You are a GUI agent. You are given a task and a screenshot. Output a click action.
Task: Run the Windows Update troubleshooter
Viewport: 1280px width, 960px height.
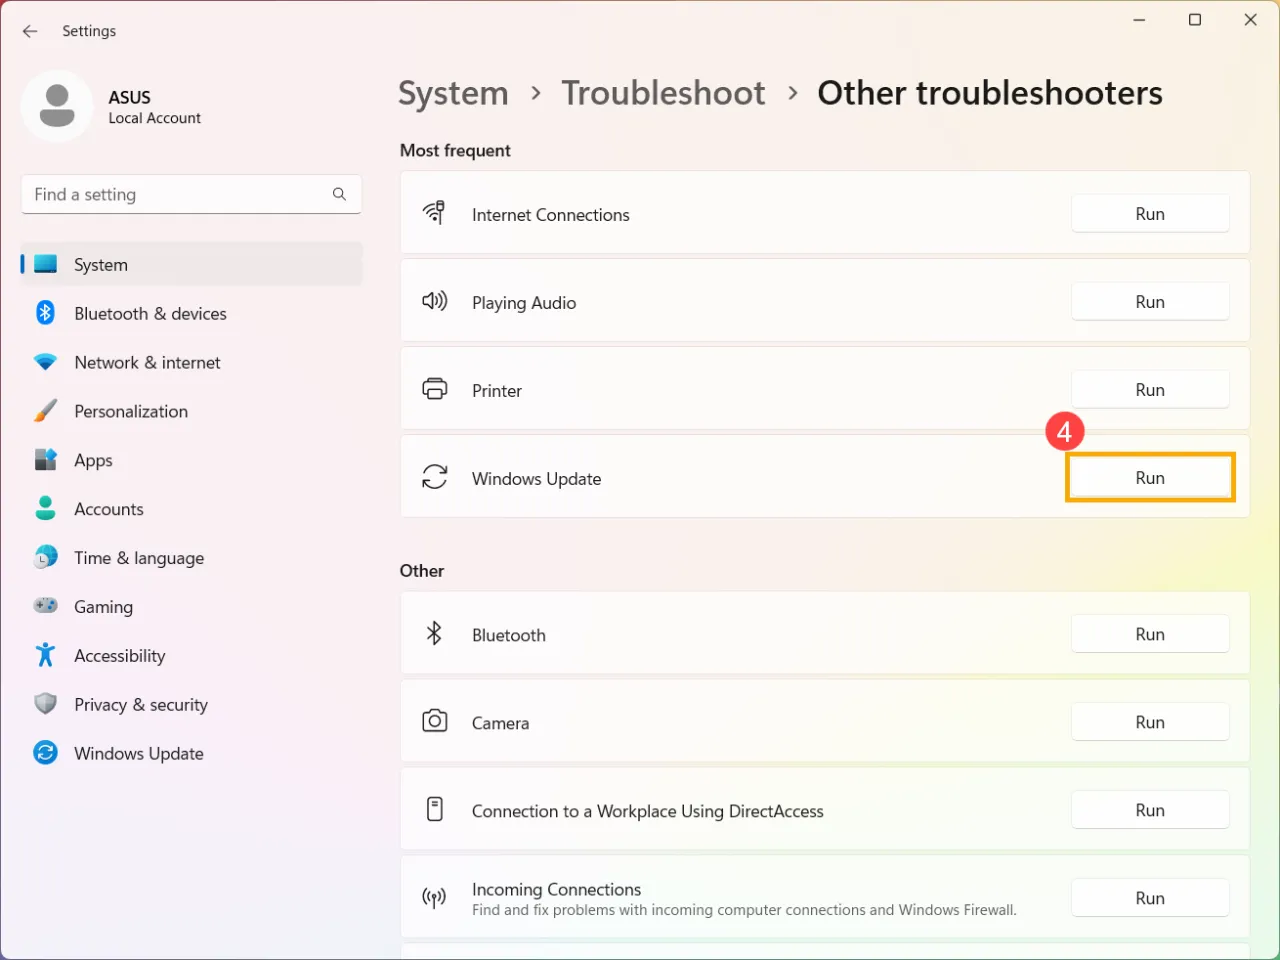(1150, 478)
